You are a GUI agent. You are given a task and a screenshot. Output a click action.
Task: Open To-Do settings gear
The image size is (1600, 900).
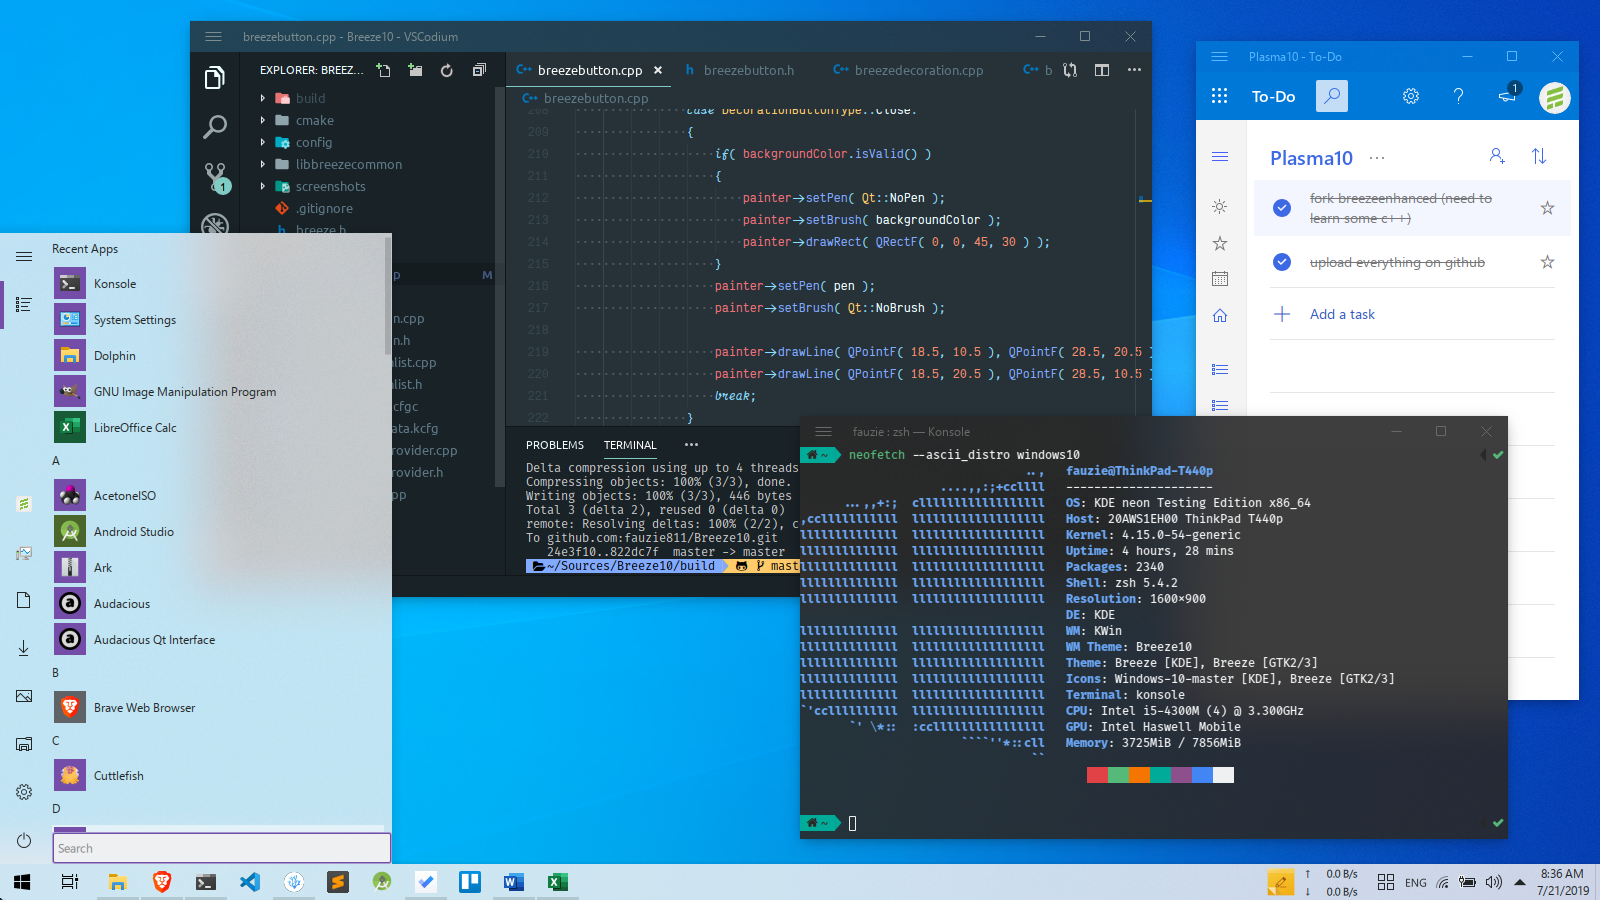click(x=1411, y=96)
